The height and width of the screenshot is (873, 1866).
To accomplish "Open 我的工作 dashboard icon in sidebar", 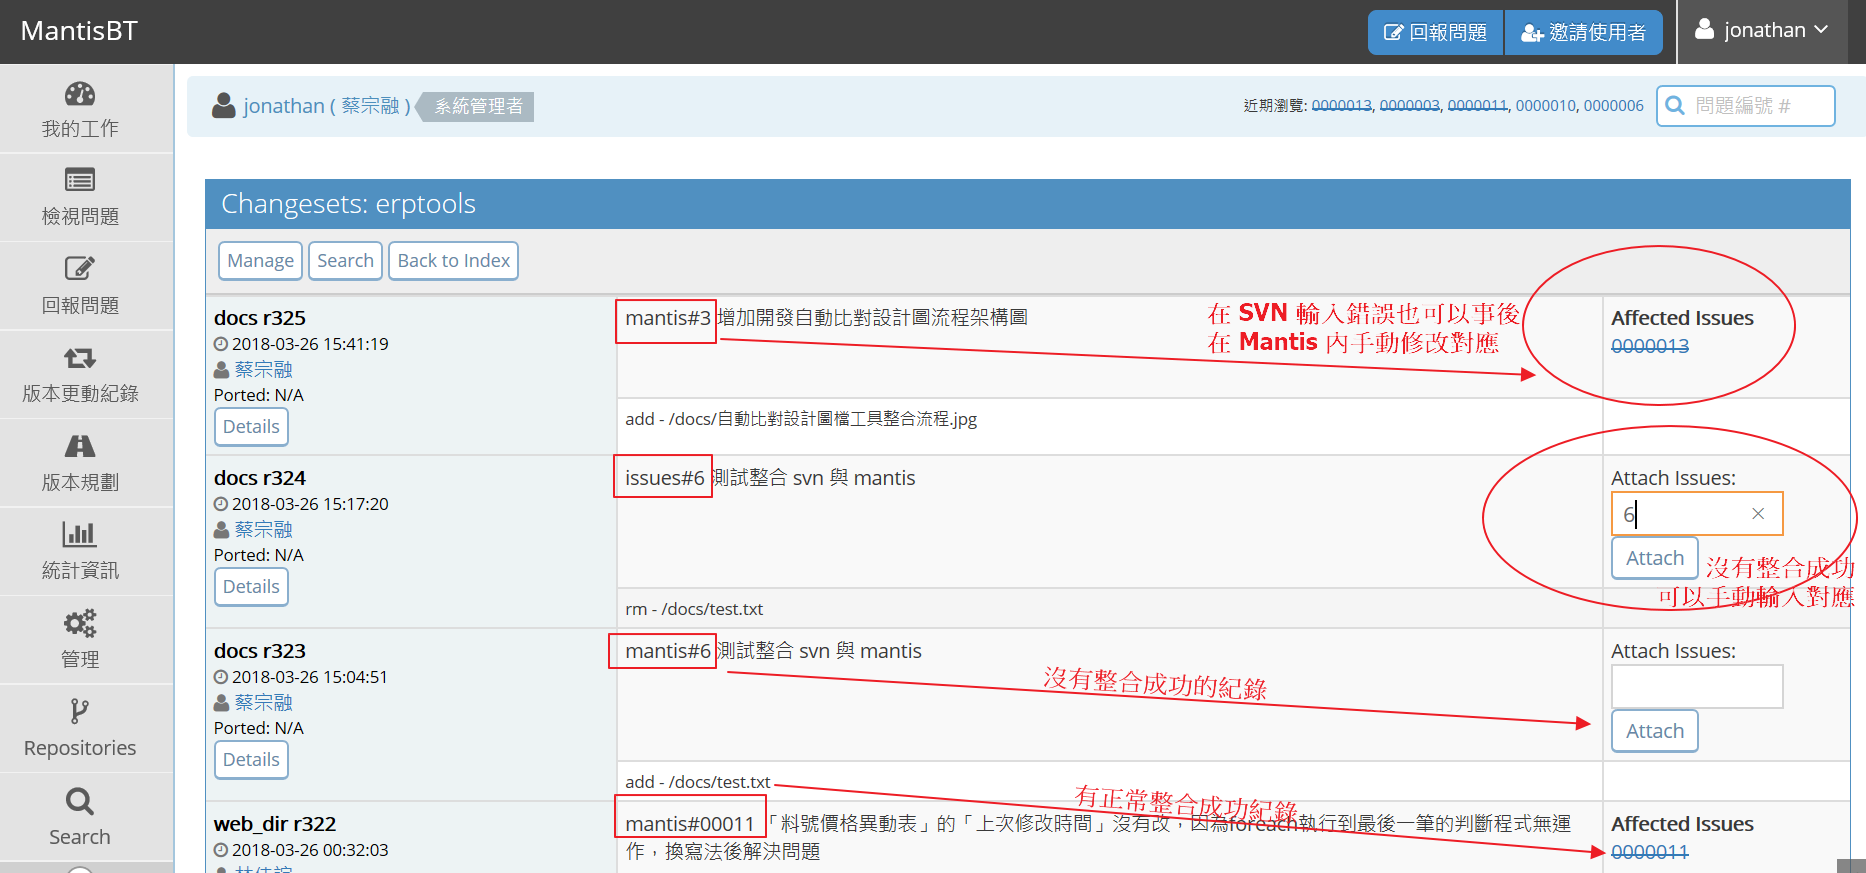I will tap(80, 94).
